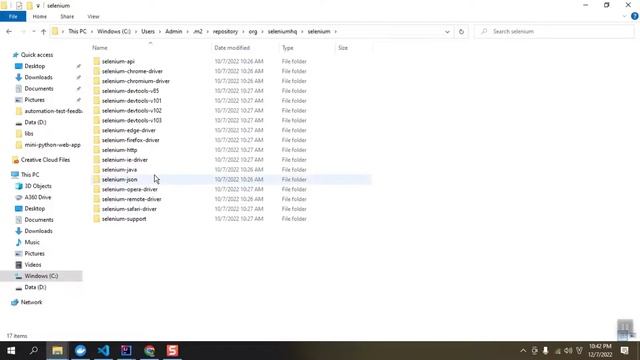Select the selenium-devtools-v101 folder
Screen dimensions: 640x360
tap(131, 100)
